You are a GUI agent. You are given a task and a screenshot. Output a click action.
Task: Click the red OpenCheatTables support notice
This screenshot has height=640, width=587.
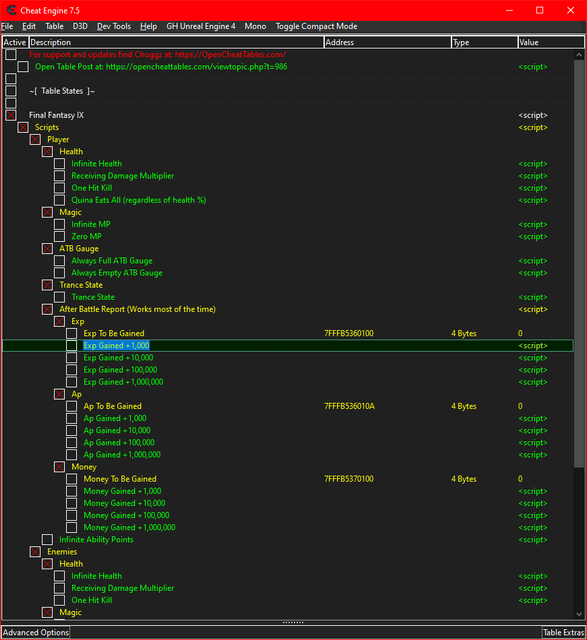coord(157,54)
